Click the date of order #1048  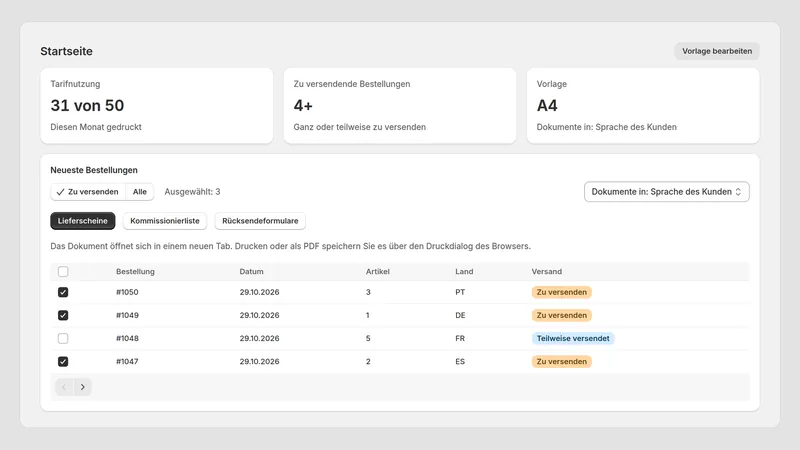click(259, 338)
